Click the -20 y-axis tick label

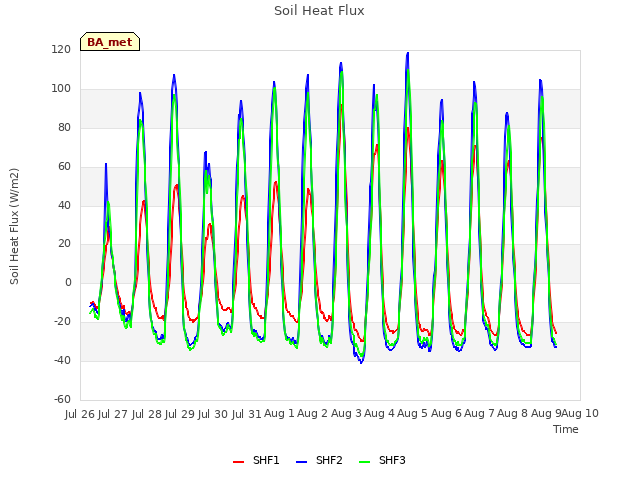click(x=62, y=322)
